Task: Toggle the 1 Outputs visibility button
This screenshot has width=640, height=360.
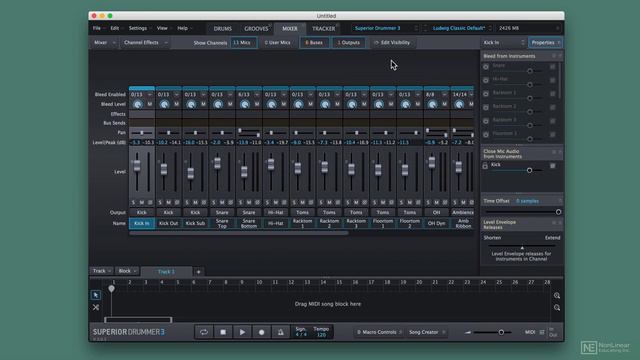Action: pyautogui.click(x=349, y=42)
